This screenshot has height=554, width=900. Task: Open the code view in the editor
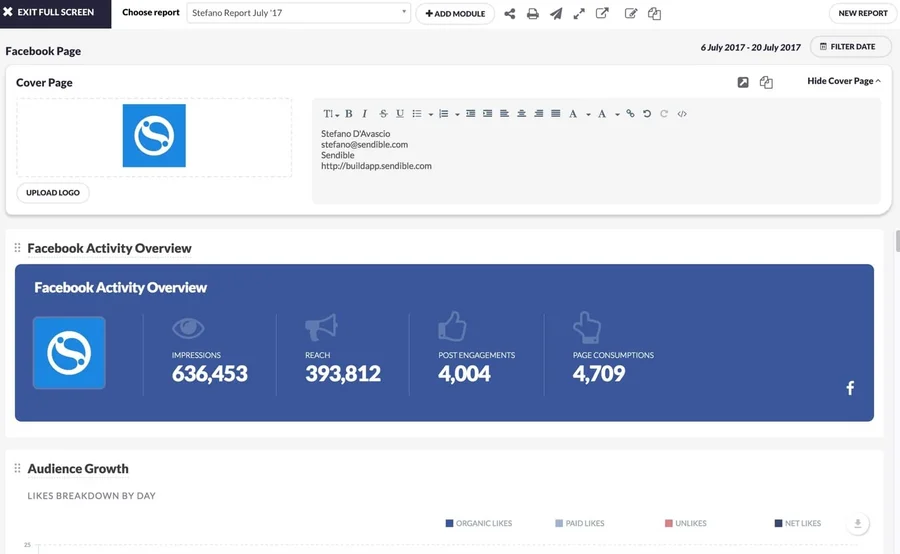[682, 114]
